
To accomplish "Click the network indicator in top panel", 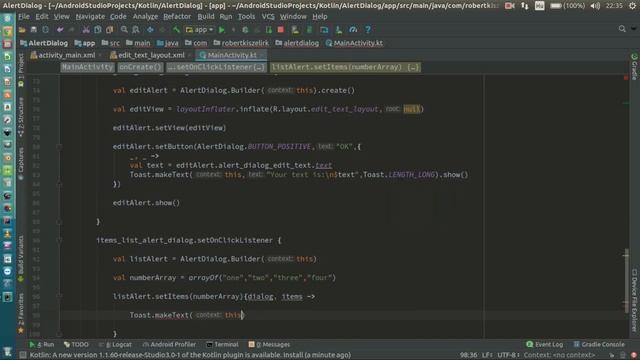I will [x=524, y=6].
